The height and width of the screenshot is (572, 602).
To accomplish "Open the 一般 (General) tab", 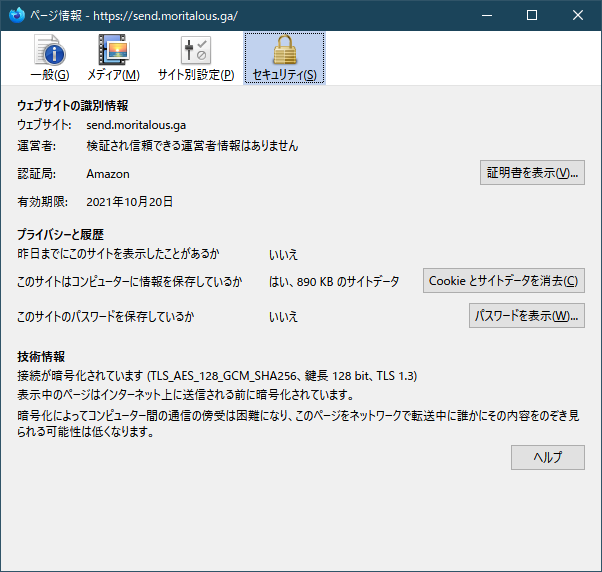I will 49,58.
